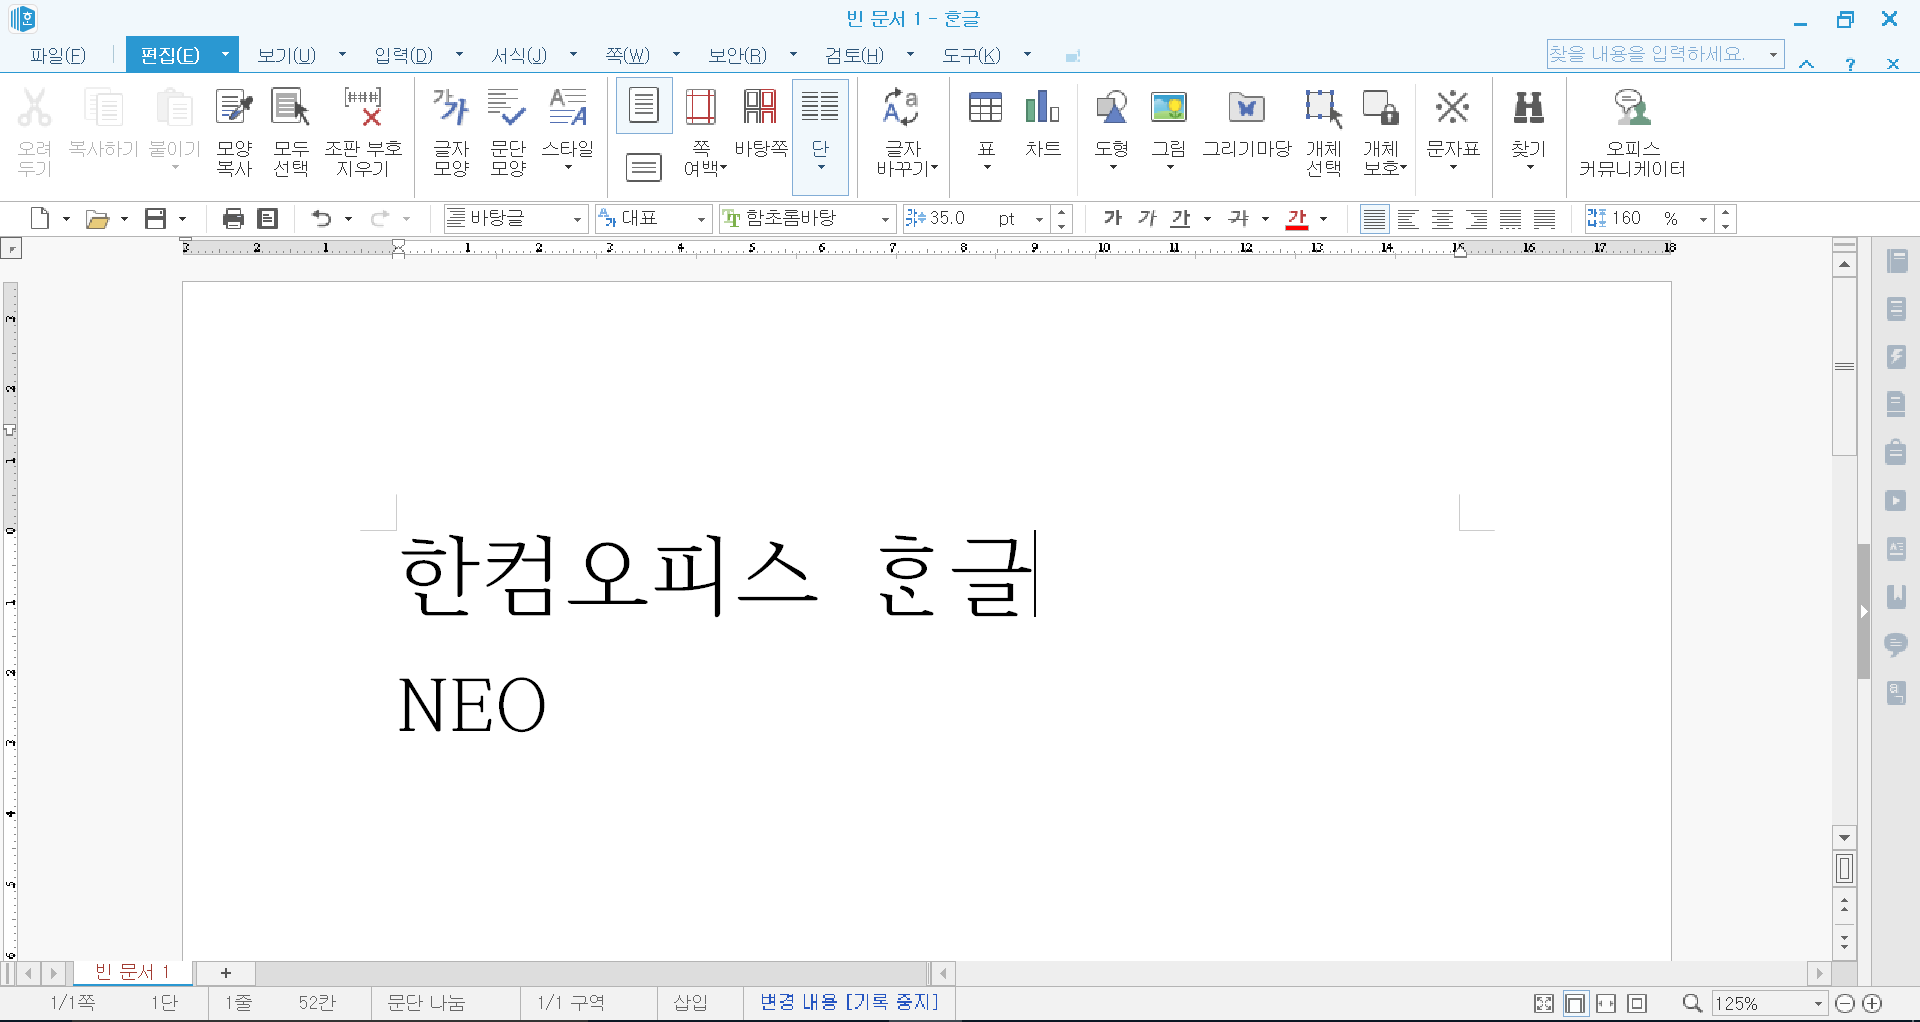This screenshot has width=1920, height=1022.
Task: Click the 모두 선택 (select all) icon
Action: (x=291, y=132)
